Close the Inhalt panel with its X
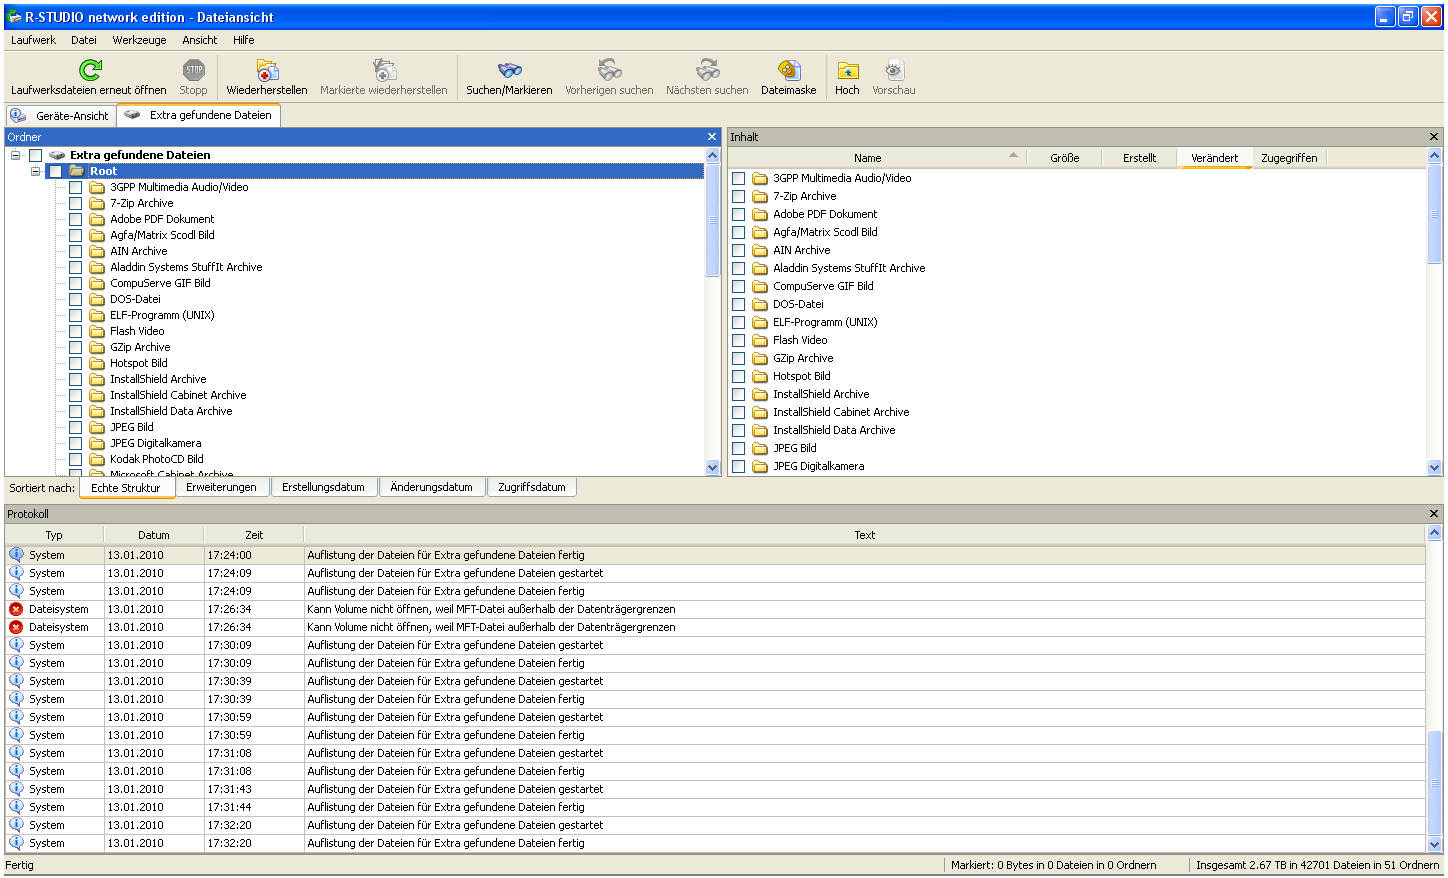The height and width of the screenshot is (878, 1448). 1434,137
